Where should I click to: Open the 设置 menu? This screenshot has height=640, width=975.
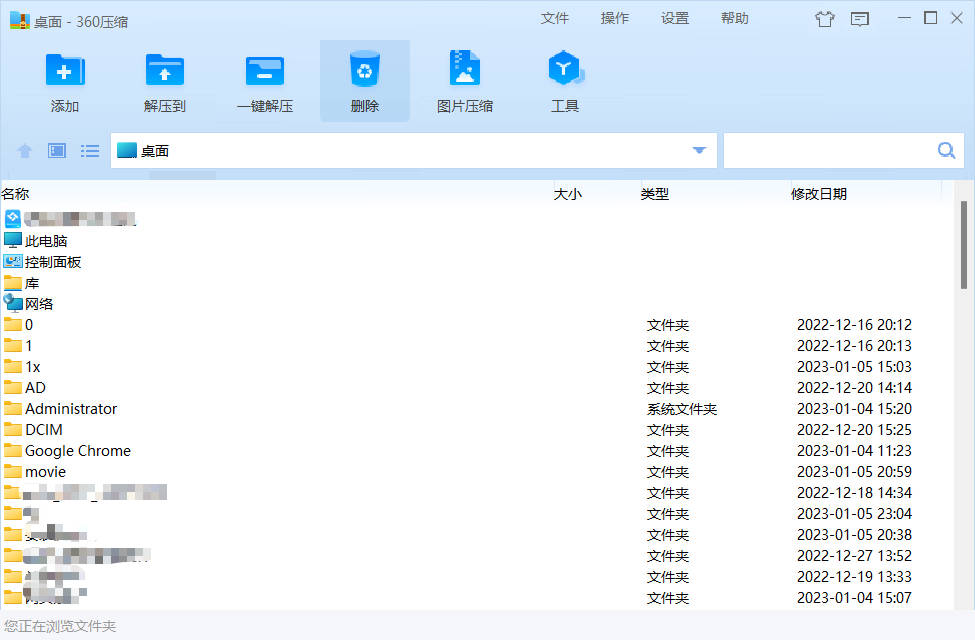pyautogui.click(x=675, y=19)
